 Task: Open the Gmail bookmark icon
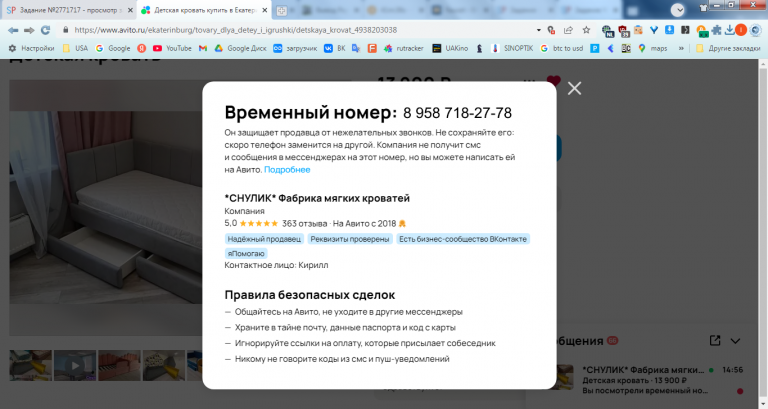pyautogui.click(x=203, y=48)
